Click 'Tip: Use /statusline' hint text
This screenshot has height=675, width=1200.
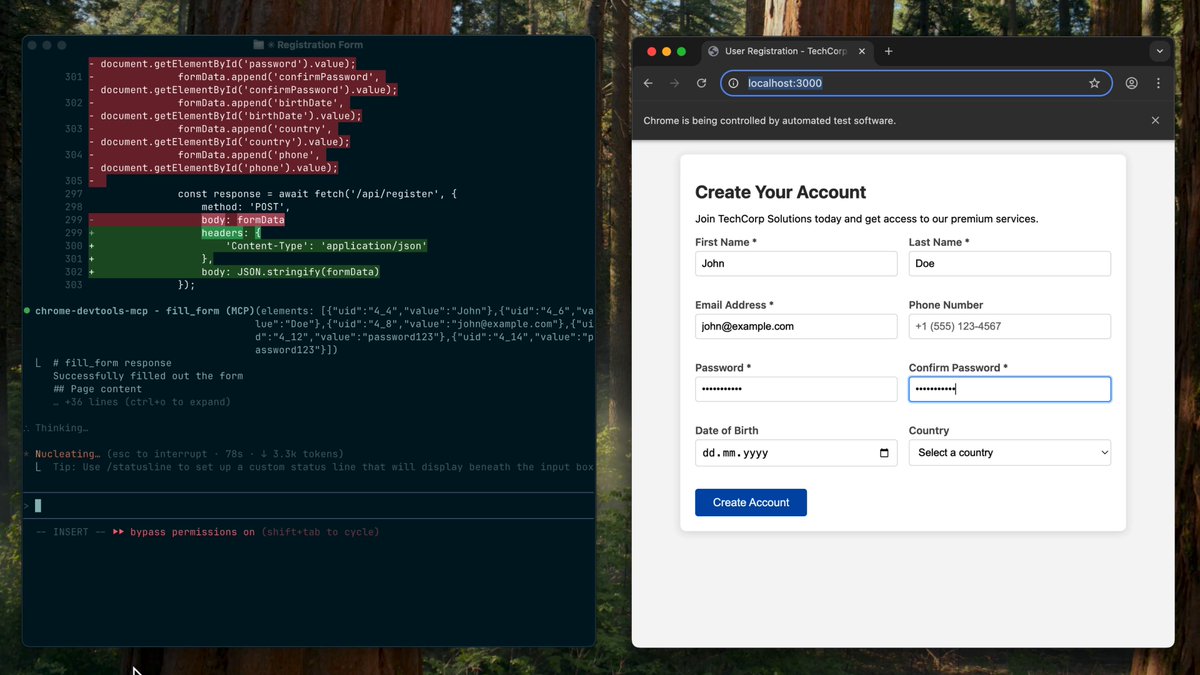(324, 467)
